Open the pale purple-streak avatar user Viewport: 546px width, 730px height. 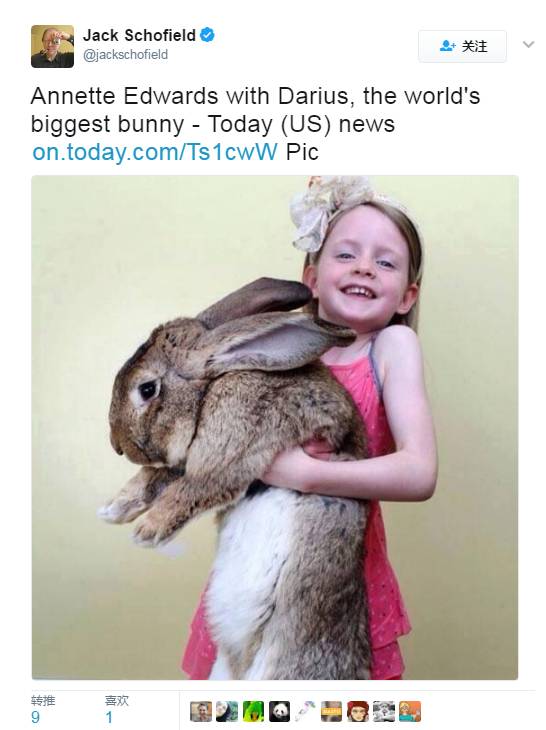point(305,711)
